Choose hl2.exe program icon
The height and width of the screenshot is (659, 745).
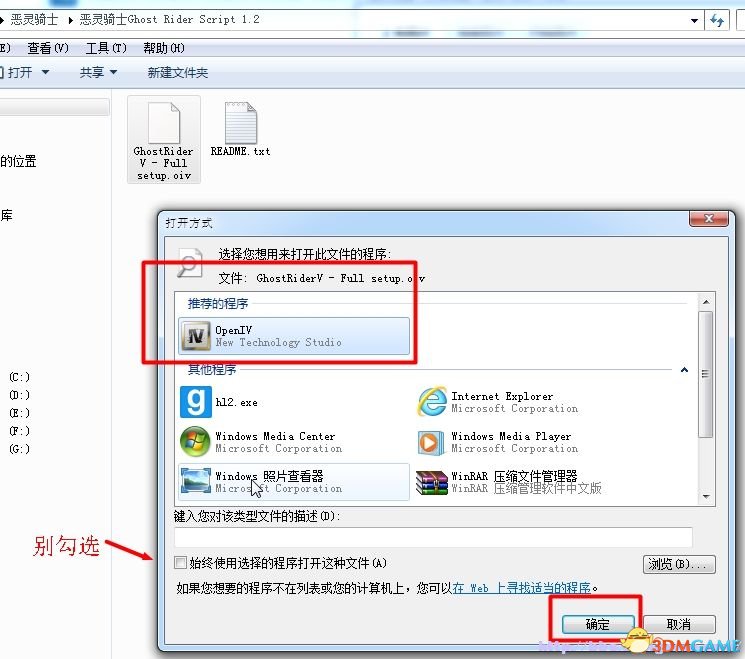click(195, 402)
